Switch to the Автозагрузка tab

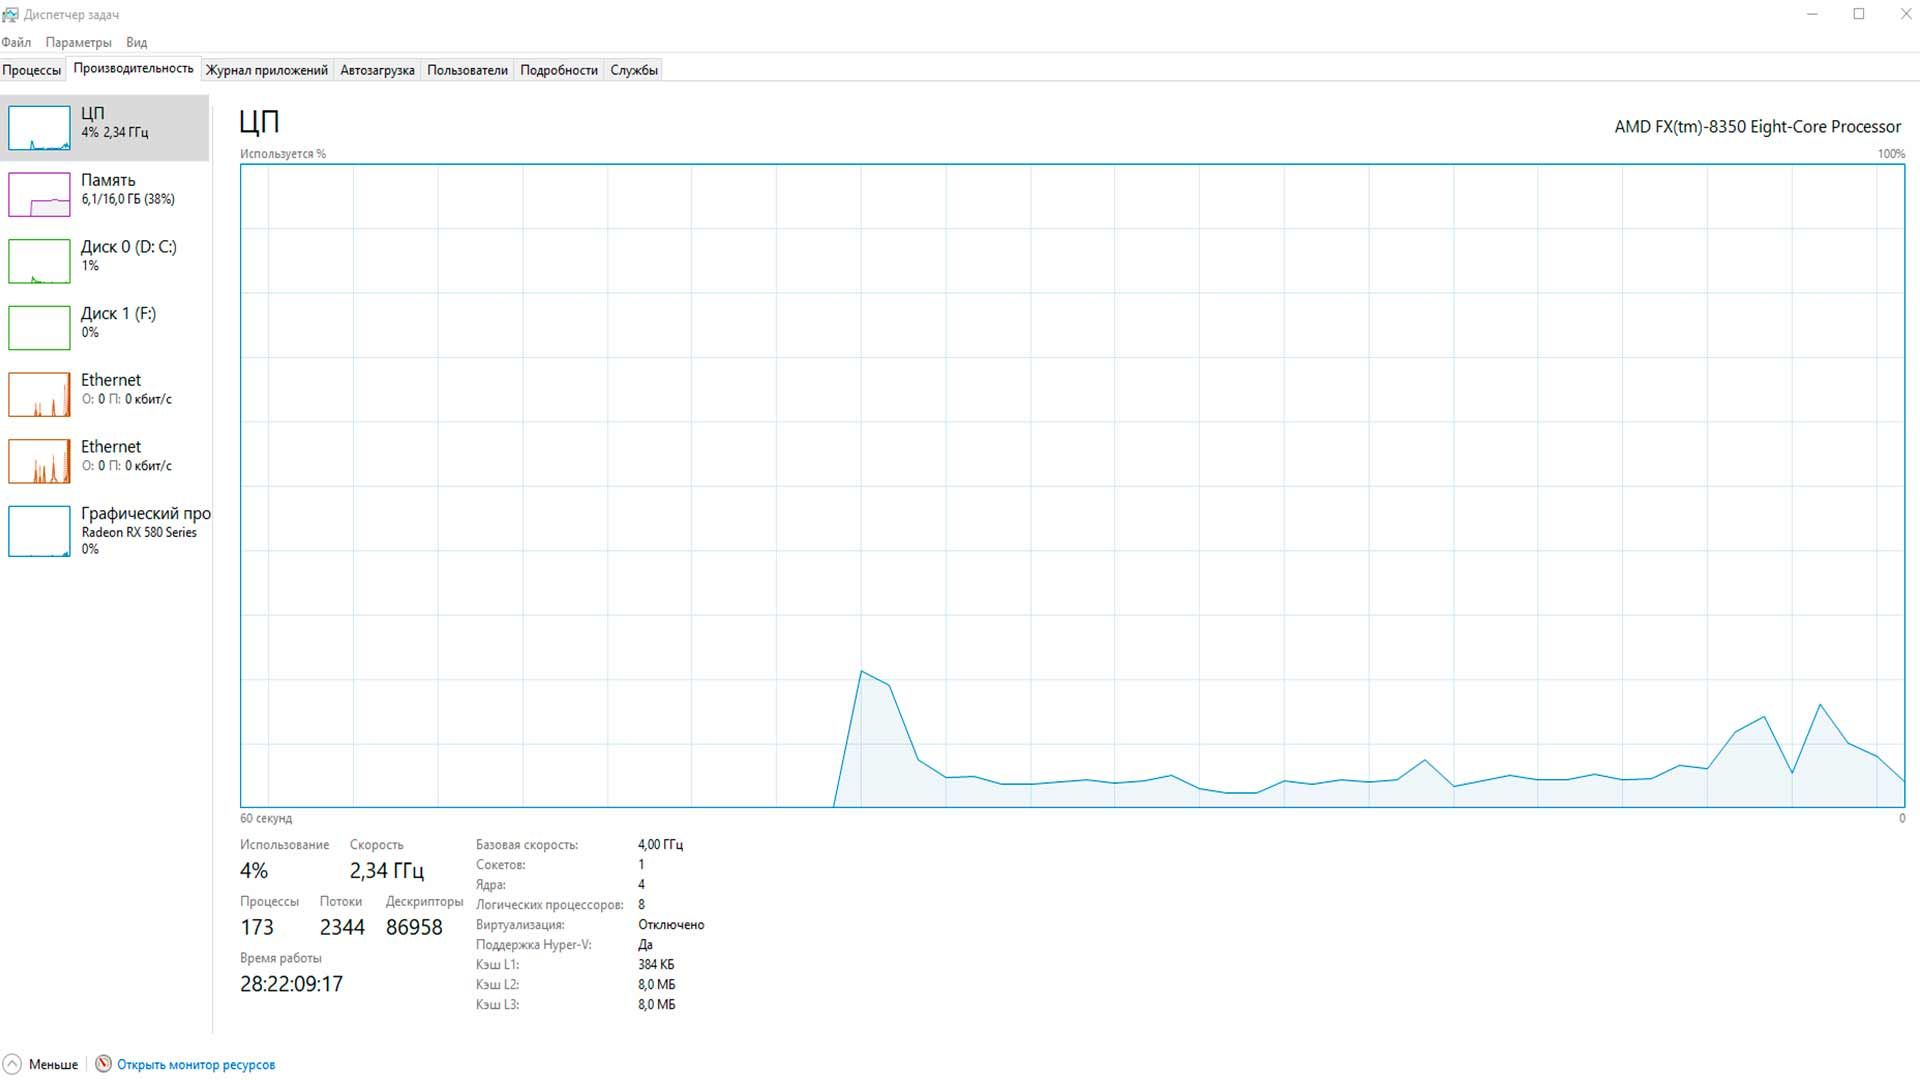[377, 69]
